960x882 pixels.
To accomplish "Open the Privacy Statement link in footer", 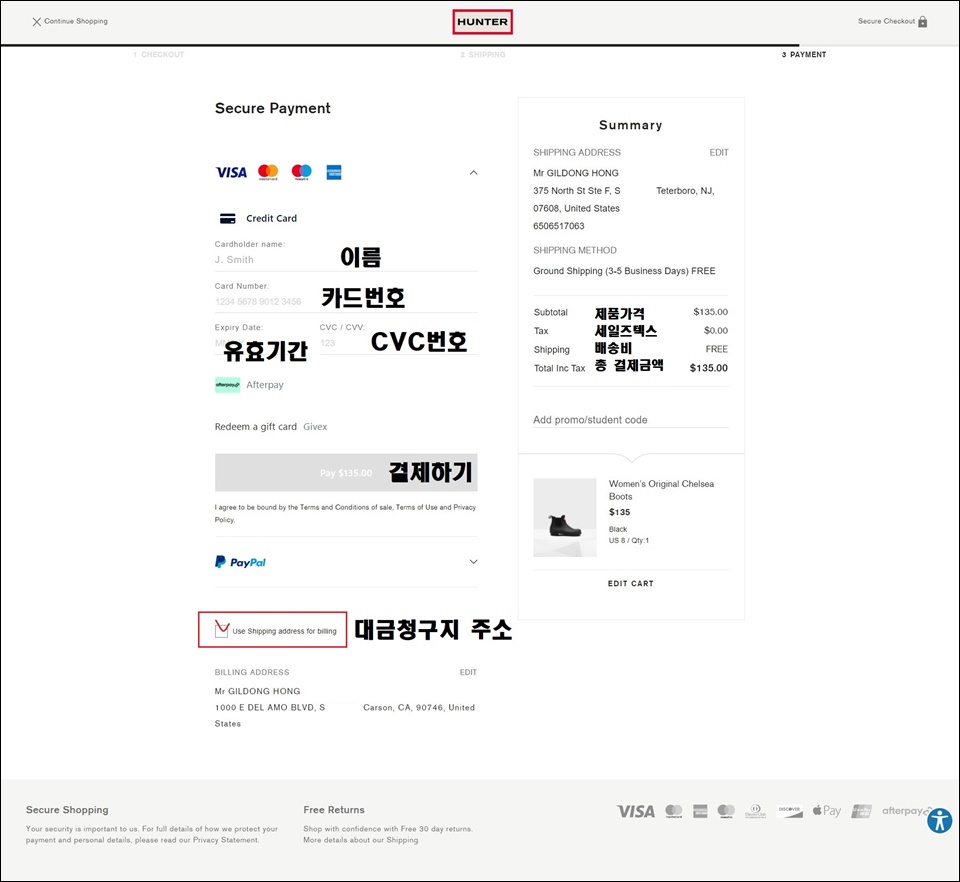I will [x=225, y=840].
